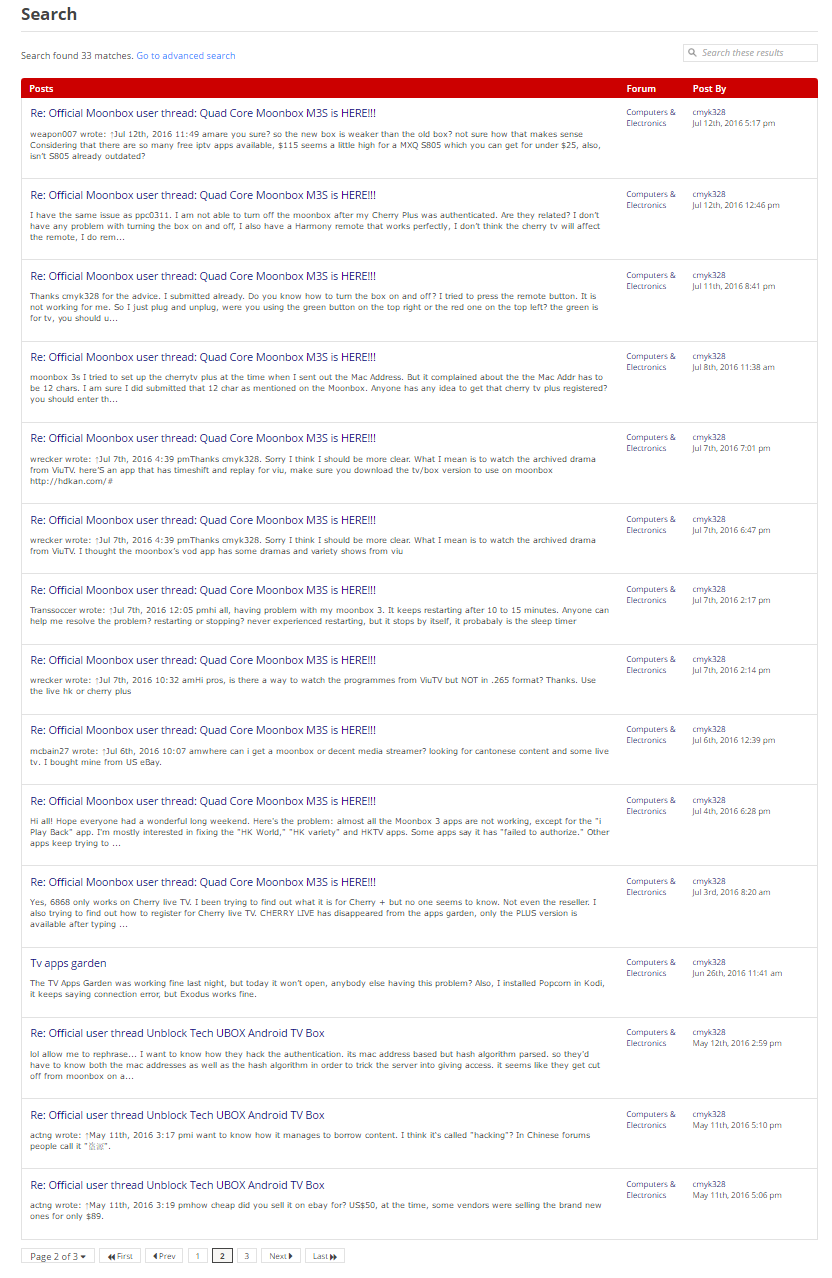The image size is (832, 1278).
Task: Click current page 2 button
Action: [222, 1256]
